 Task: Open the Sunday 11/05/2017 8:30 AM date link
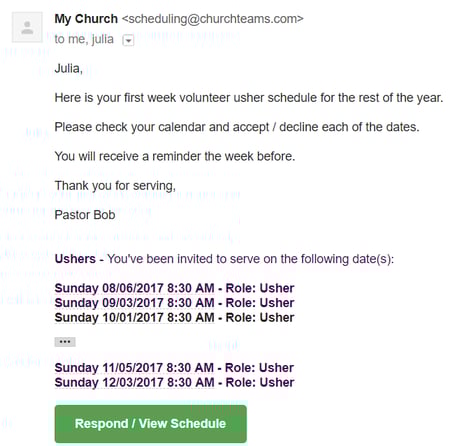click(x=134, y=368)
